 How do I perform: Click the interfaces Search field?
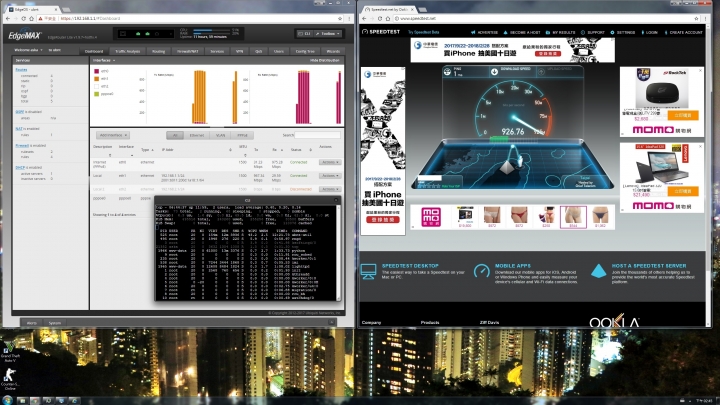click(x=317, y=135)
